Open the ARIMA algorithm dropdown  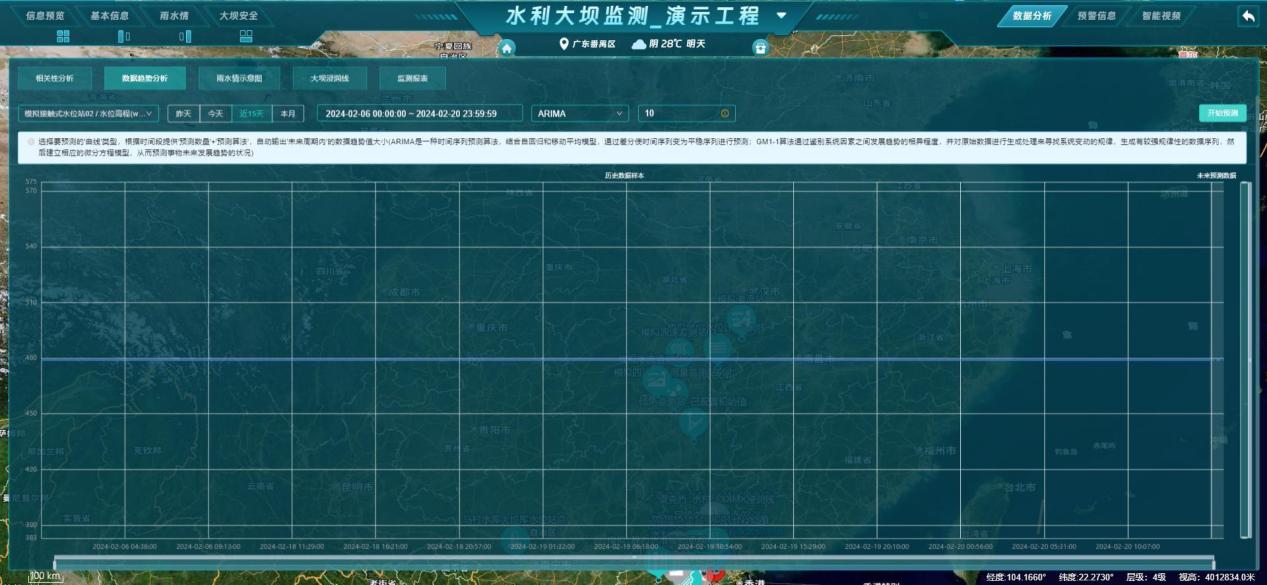coord(580,114)
